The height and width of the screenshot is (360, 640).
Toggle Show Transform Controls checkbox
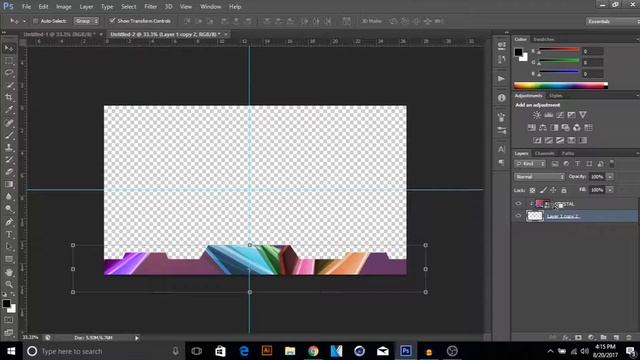(x=112, y=20)
